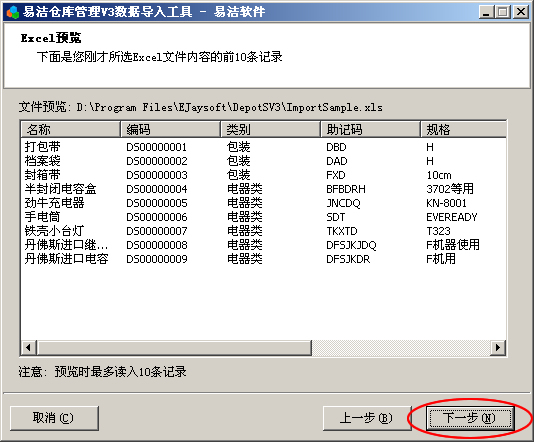This screenshot has height=442, width=534.
Task: Select the 劲牛充电器 row
Action: pyautogui.click(x=264, y=203)
